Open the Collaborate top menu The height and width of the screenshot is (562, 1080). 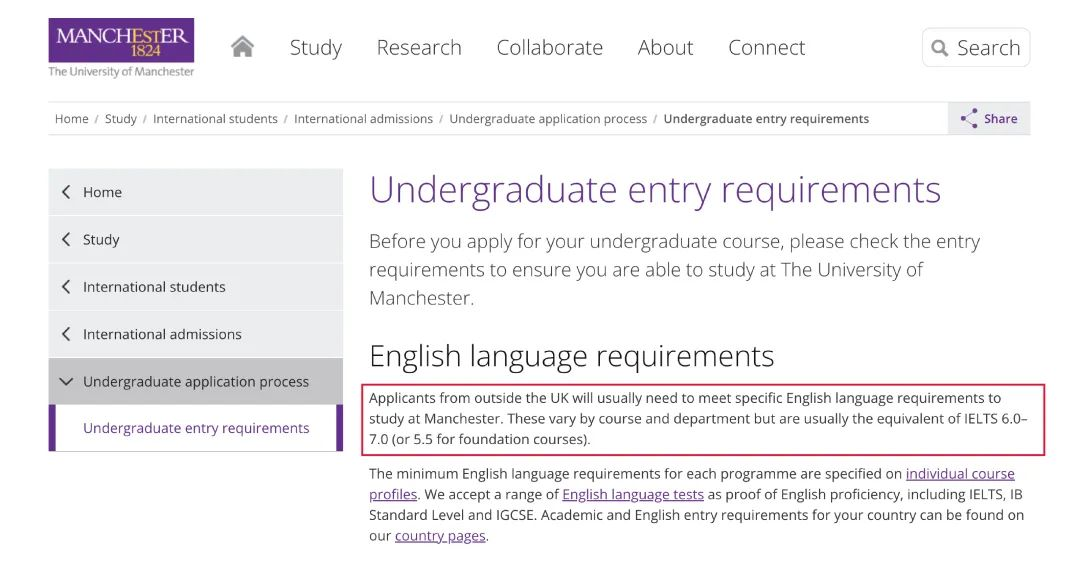pos(550,48)
